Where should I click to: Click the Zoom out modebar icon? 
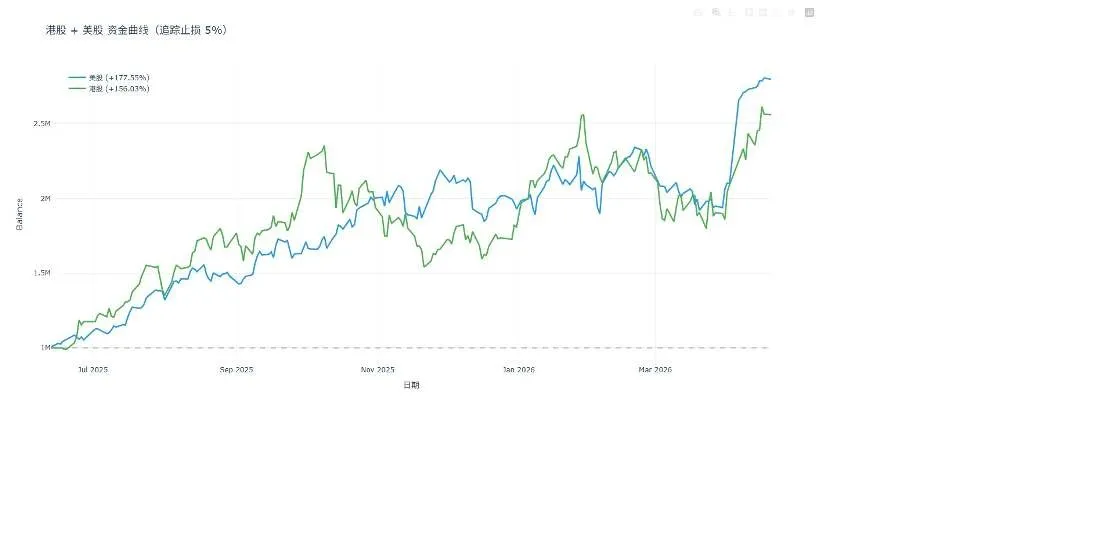click(x=763, y=12)
